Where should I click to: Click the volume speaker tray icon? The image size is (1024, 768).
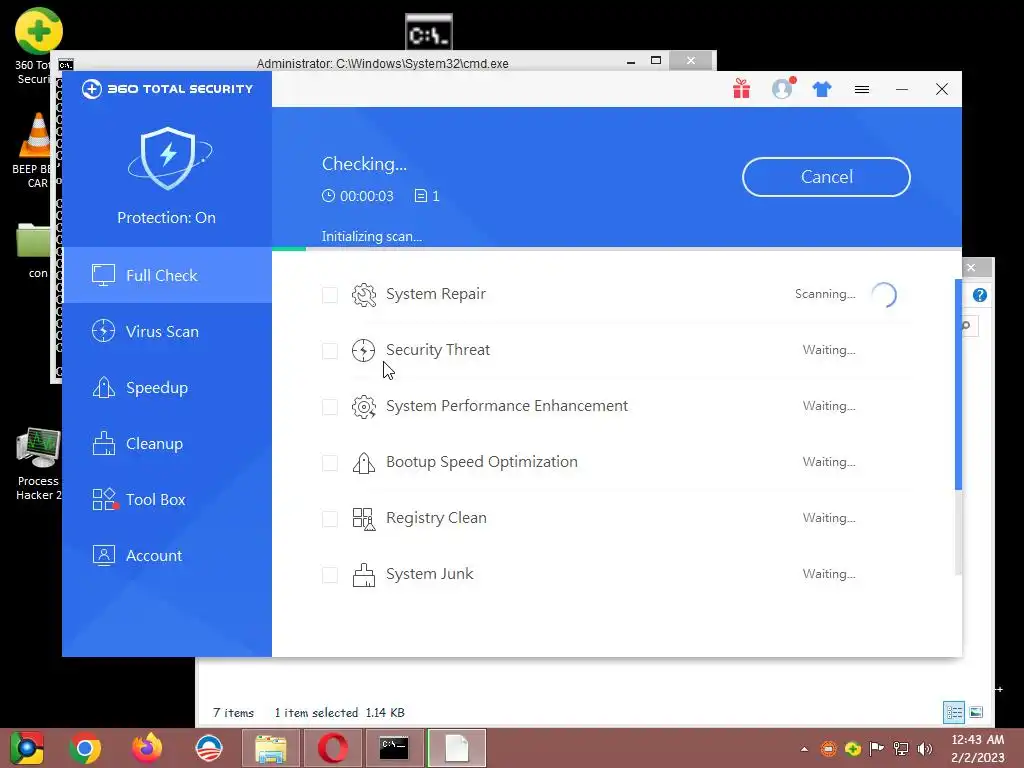click(x=925, y=749)
